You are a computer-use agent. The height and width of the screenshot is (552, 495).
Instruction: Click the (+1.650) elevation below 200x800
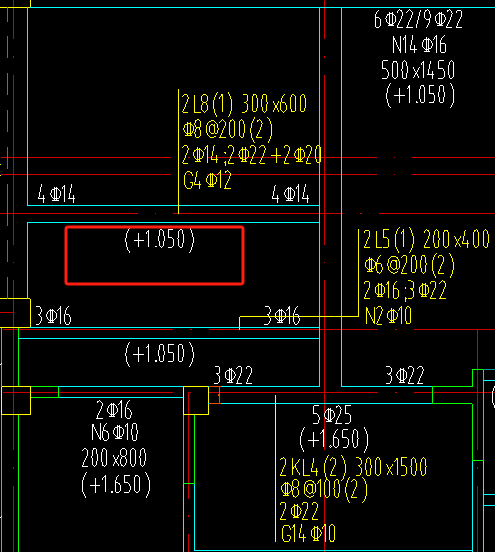[116, 484]
